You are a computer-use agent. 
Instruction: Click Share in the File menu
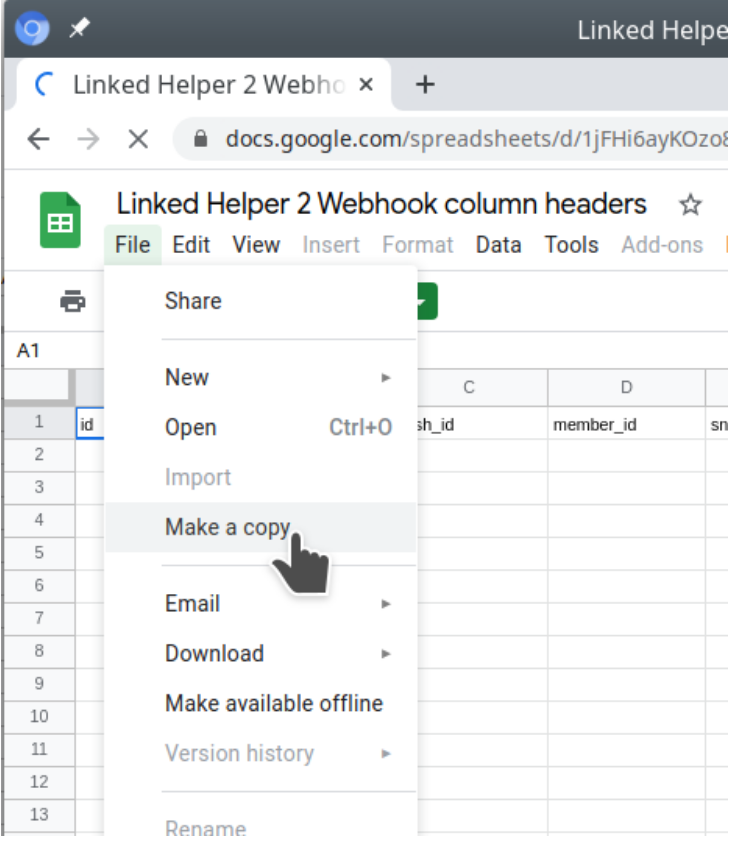tap(192, 301)
